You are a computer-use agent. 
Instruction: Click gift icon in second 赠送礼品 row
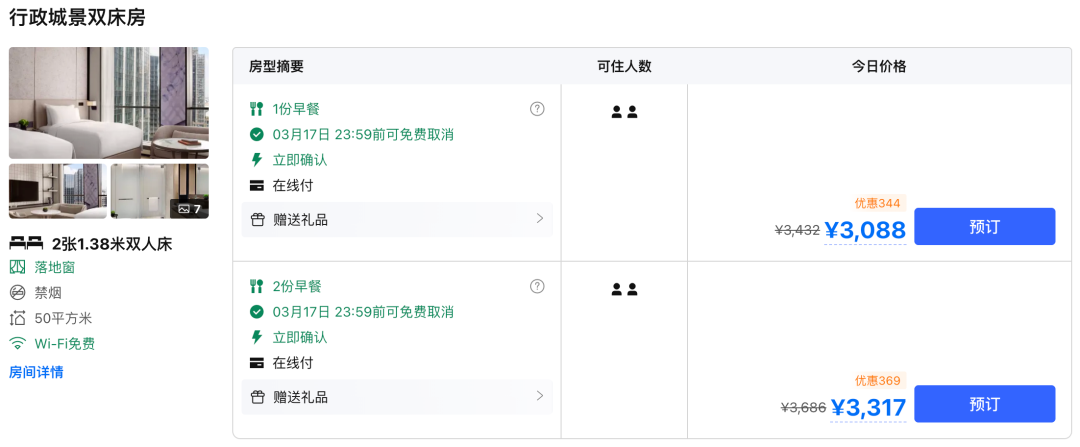point(257,397)
